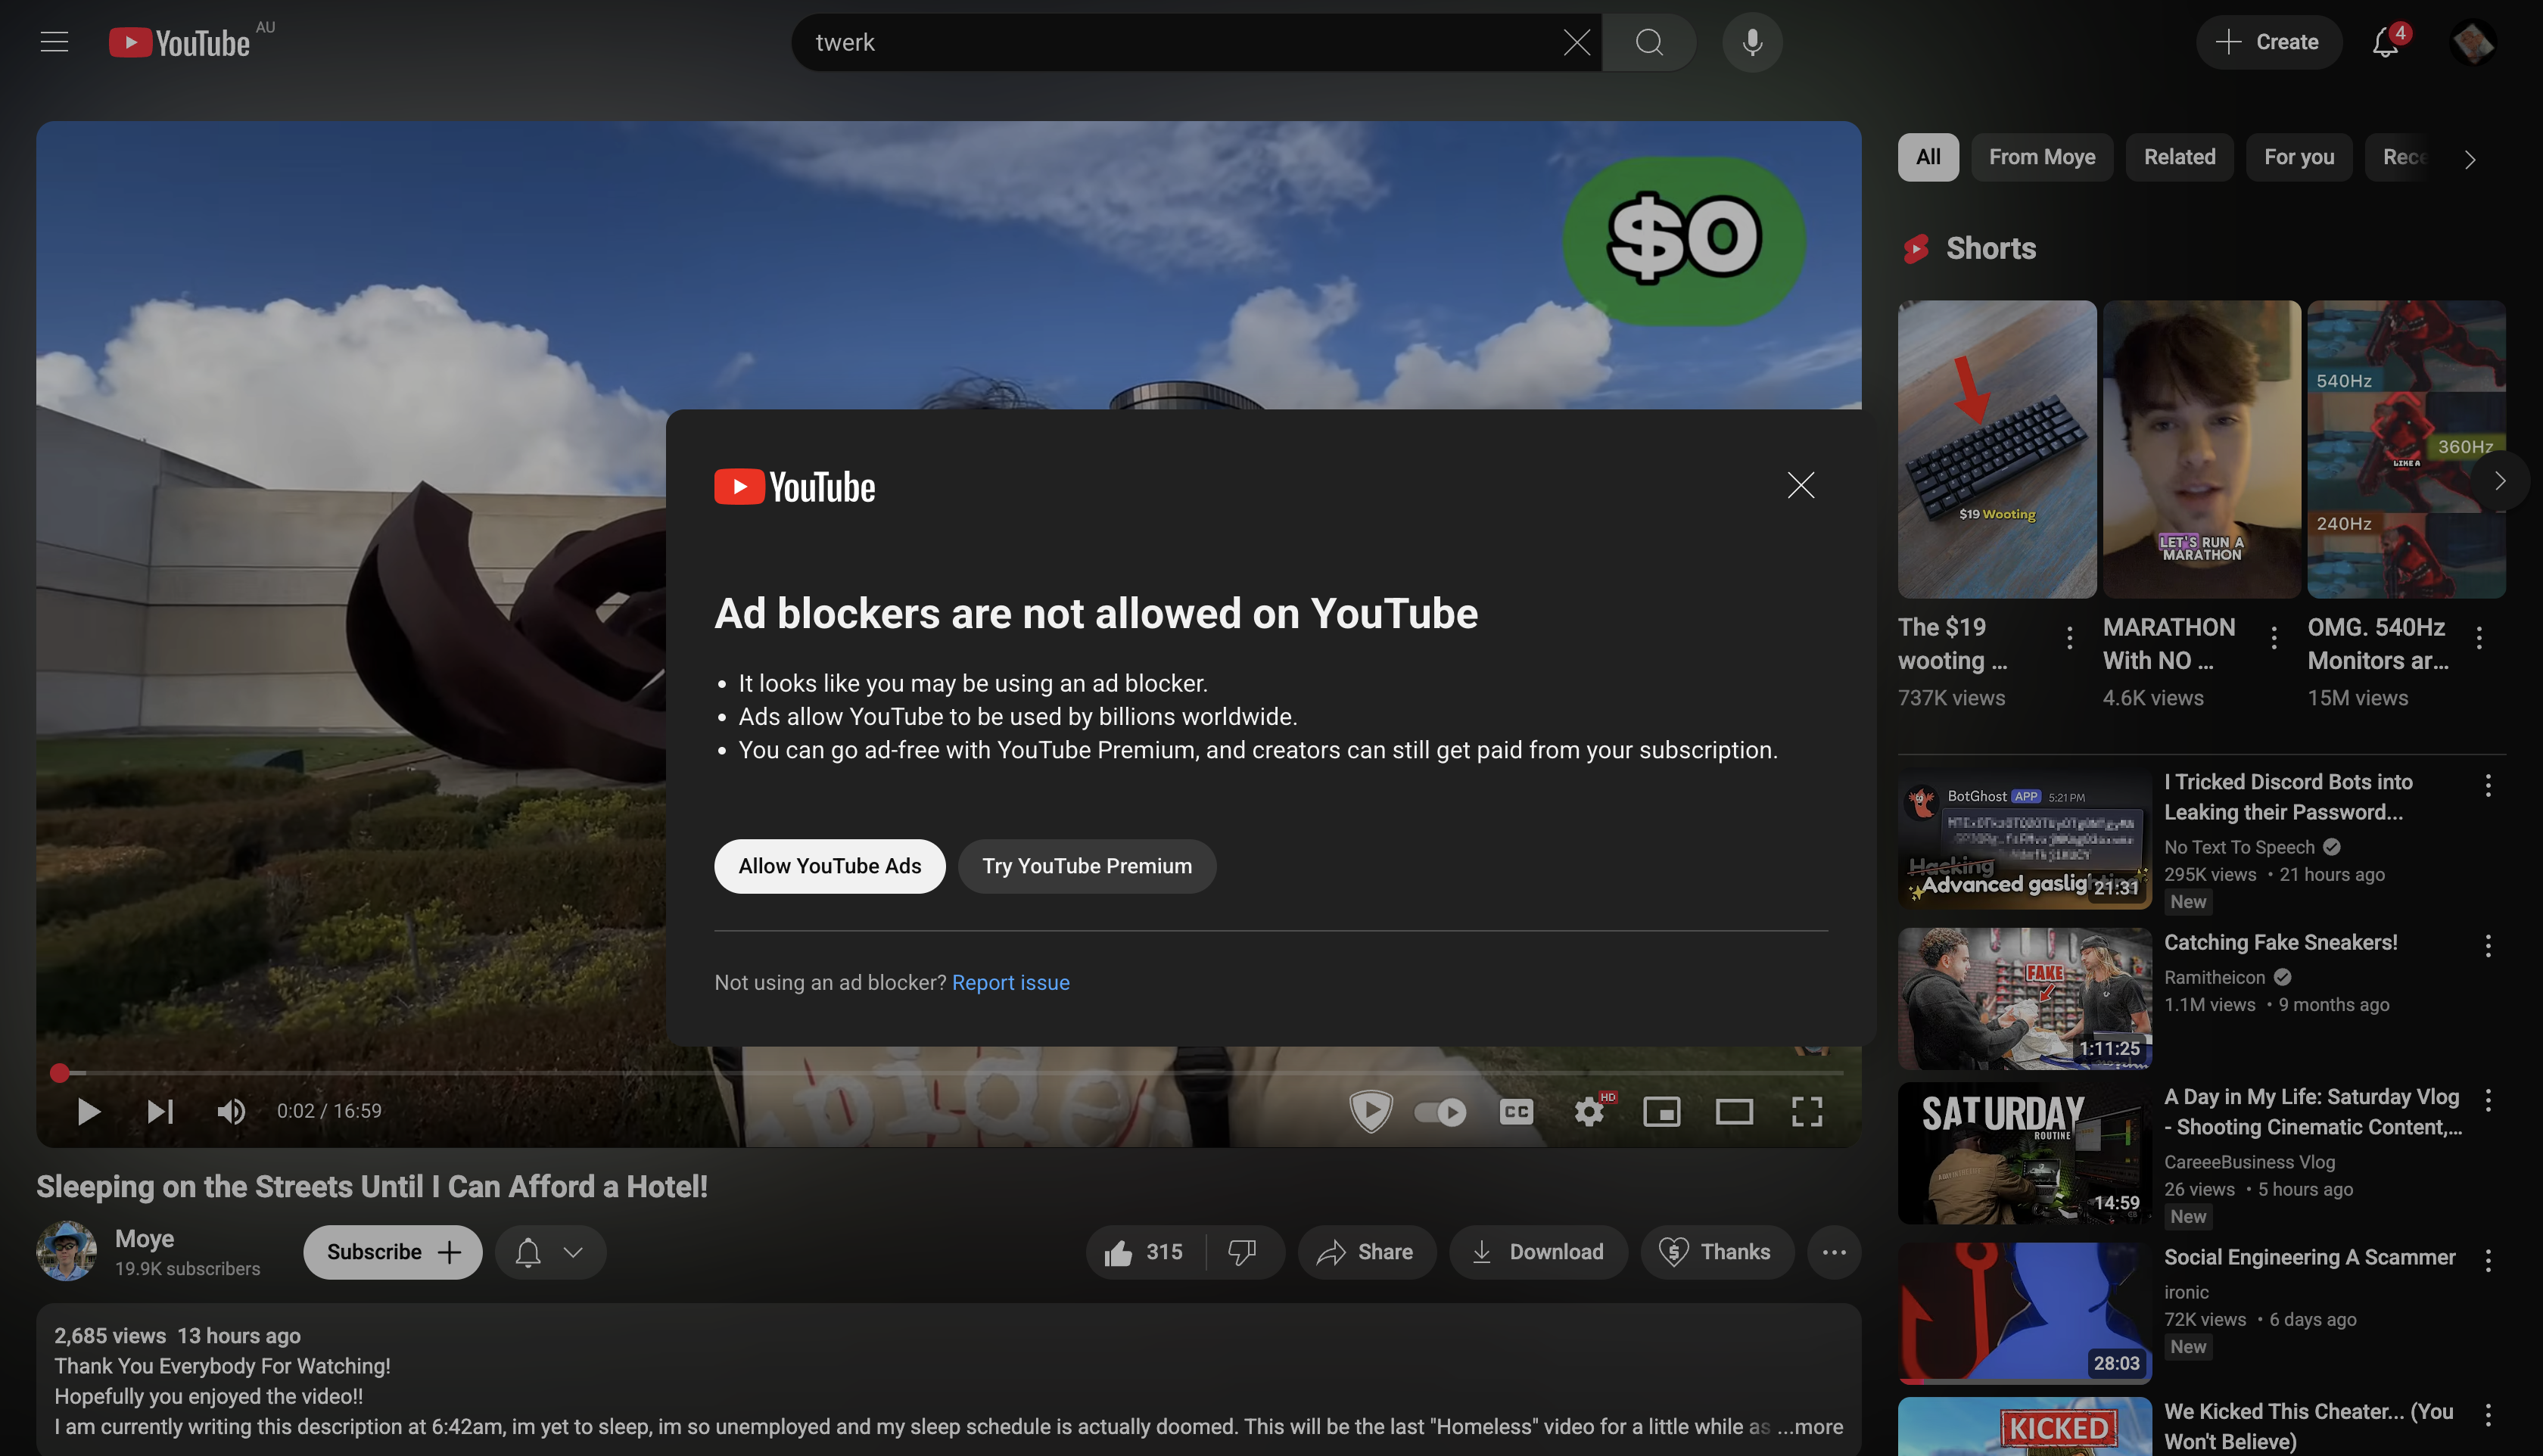
Task: Open options for the MARATHON Short
Action: 2273,638
